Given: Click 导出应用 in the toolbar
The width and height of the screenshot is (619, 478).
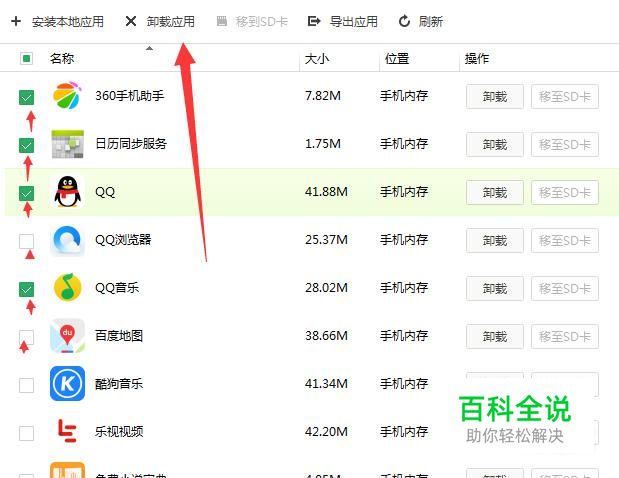Looking at the screenshot, I should (x=354, y=21).
